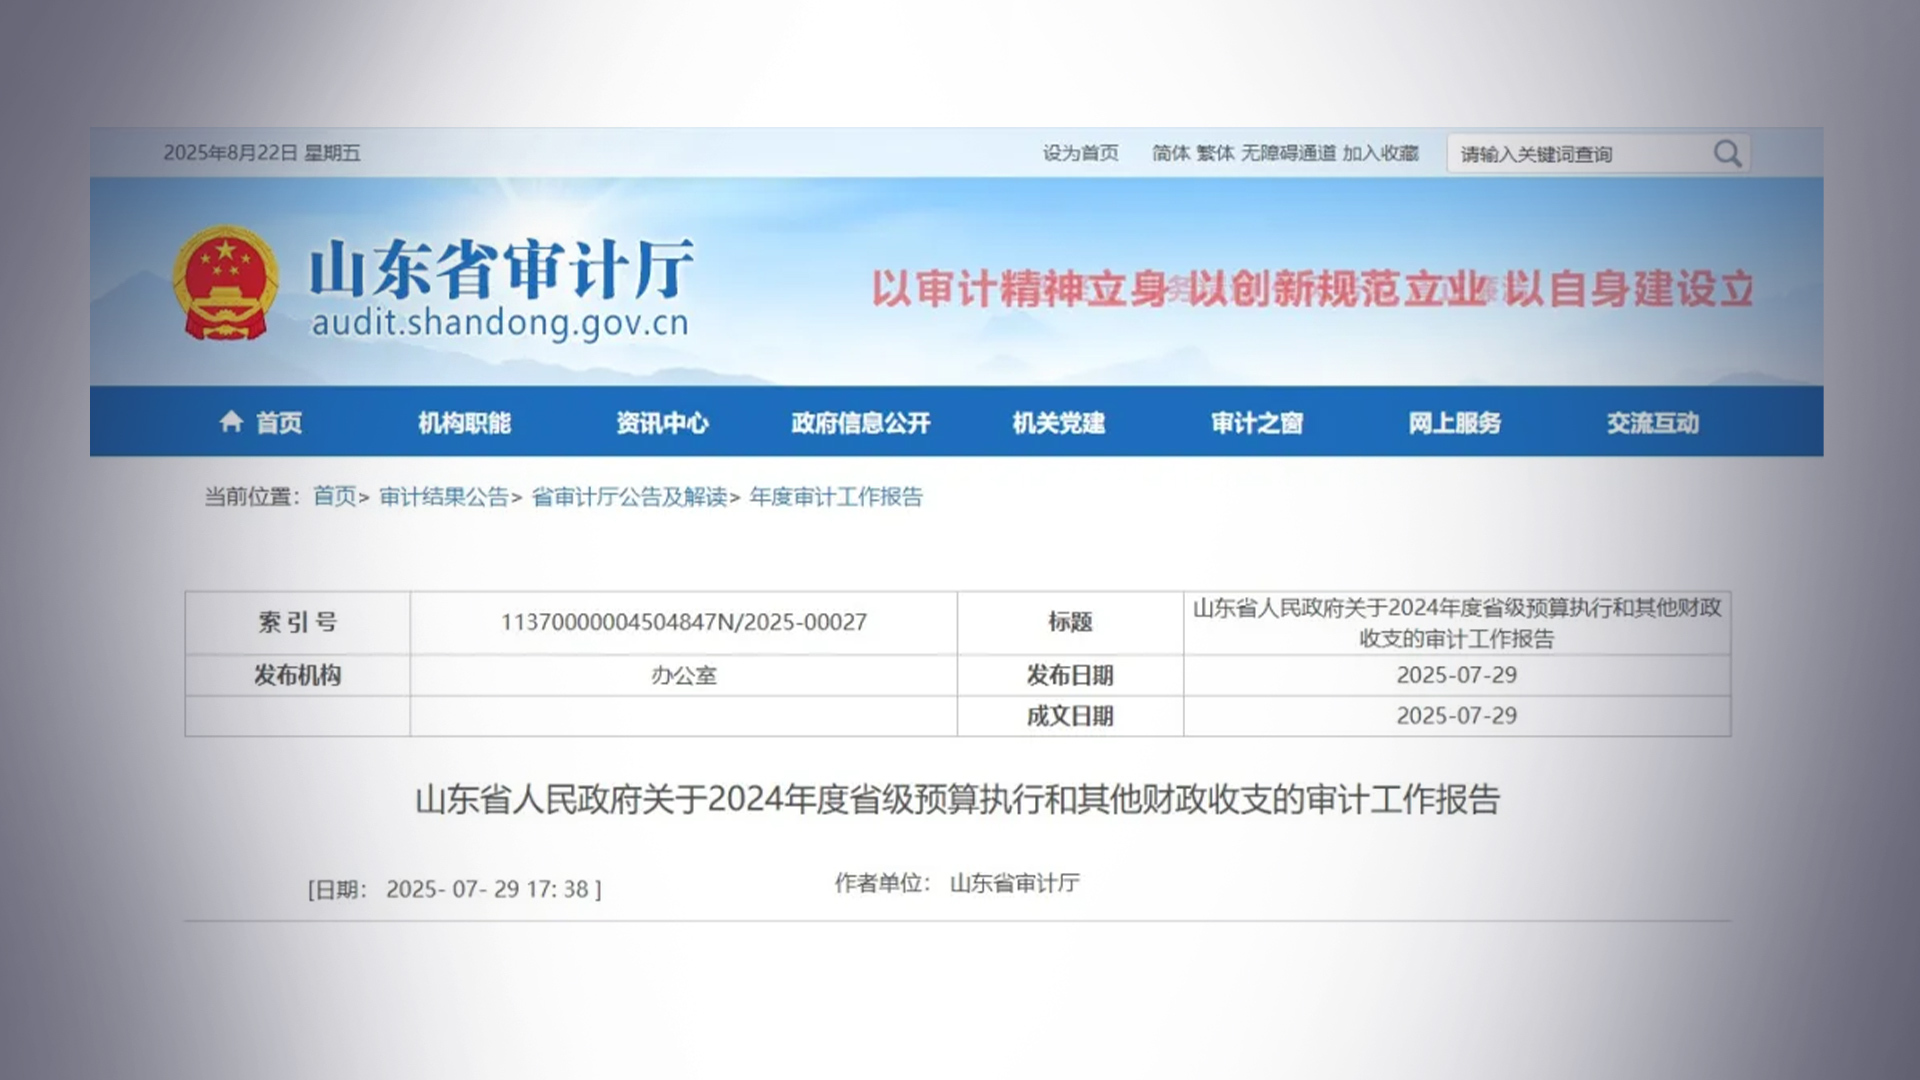
Task: Open 年度审计工作报告 breadcrumb link
Action: (x=836, y=496)
